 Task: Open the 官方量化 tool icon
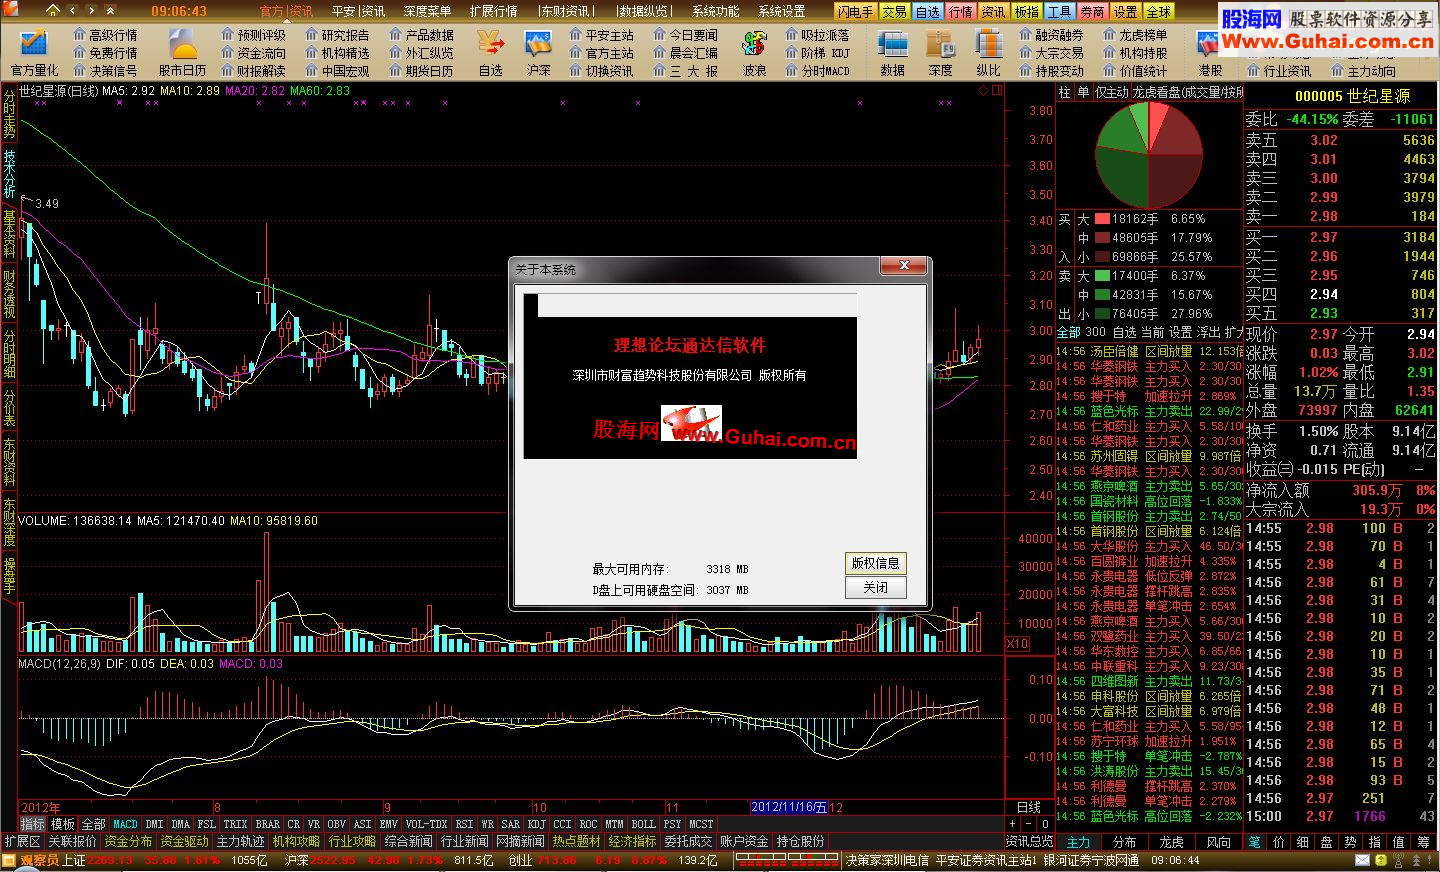tap(34, 44)
